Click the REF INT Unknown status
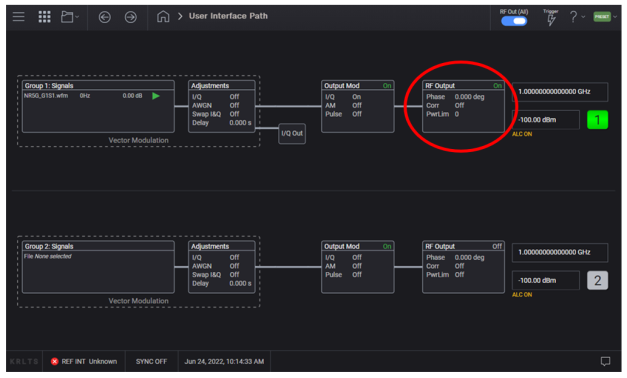627x378 pixels. click(84, 362)
